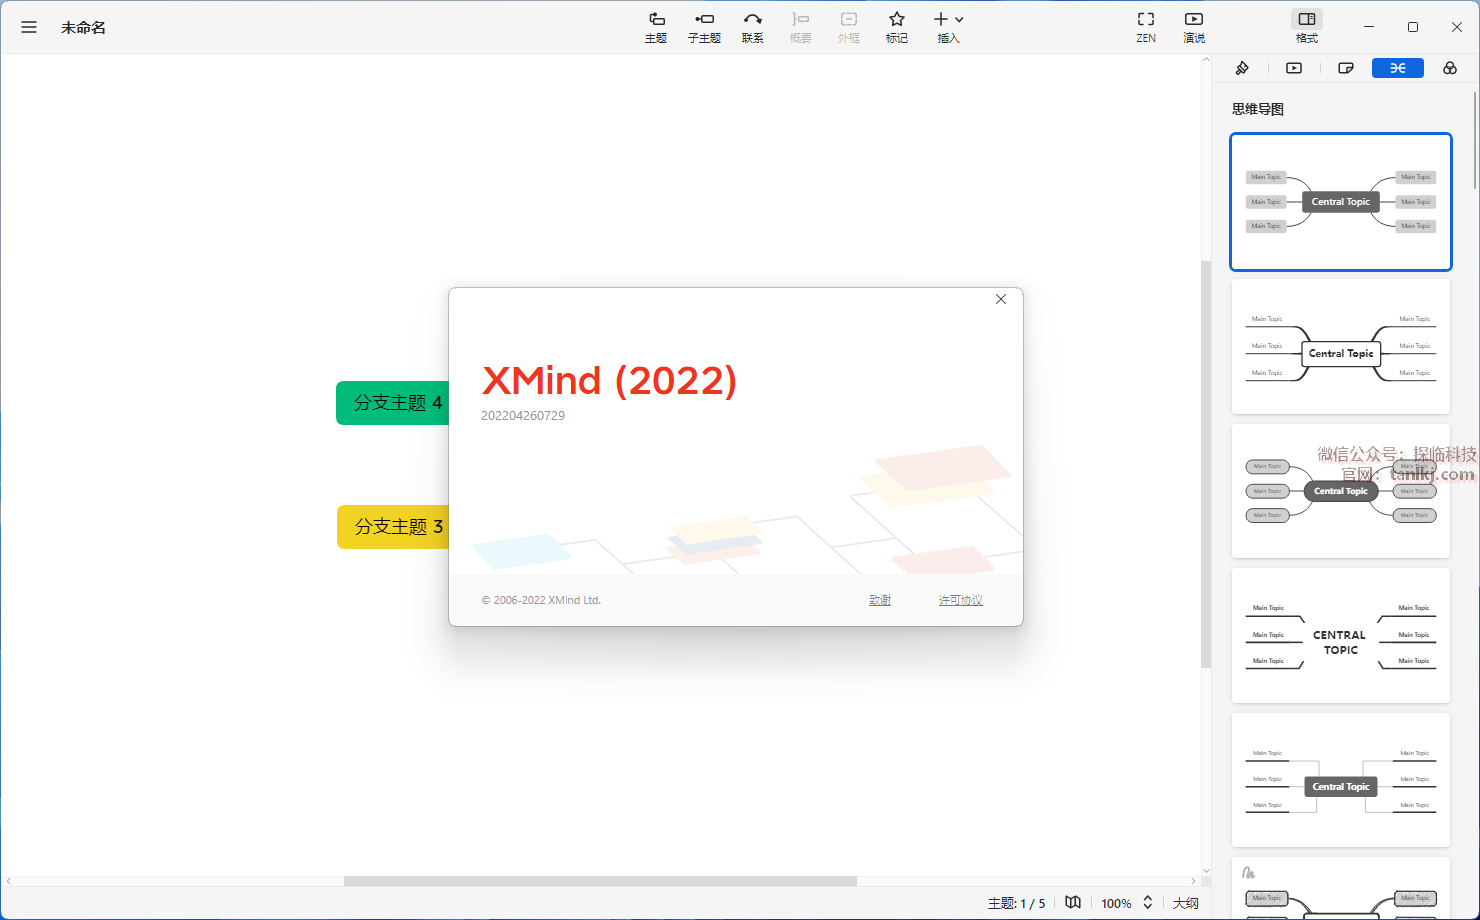
Task: Insert a subtopic using 子主题
Action: click(x=704, y=27)
